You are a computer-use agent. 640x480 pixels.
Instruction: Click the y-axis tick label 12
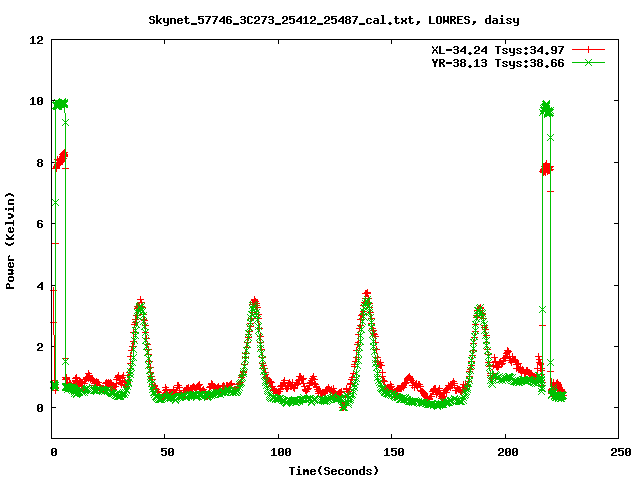[36, 40]
